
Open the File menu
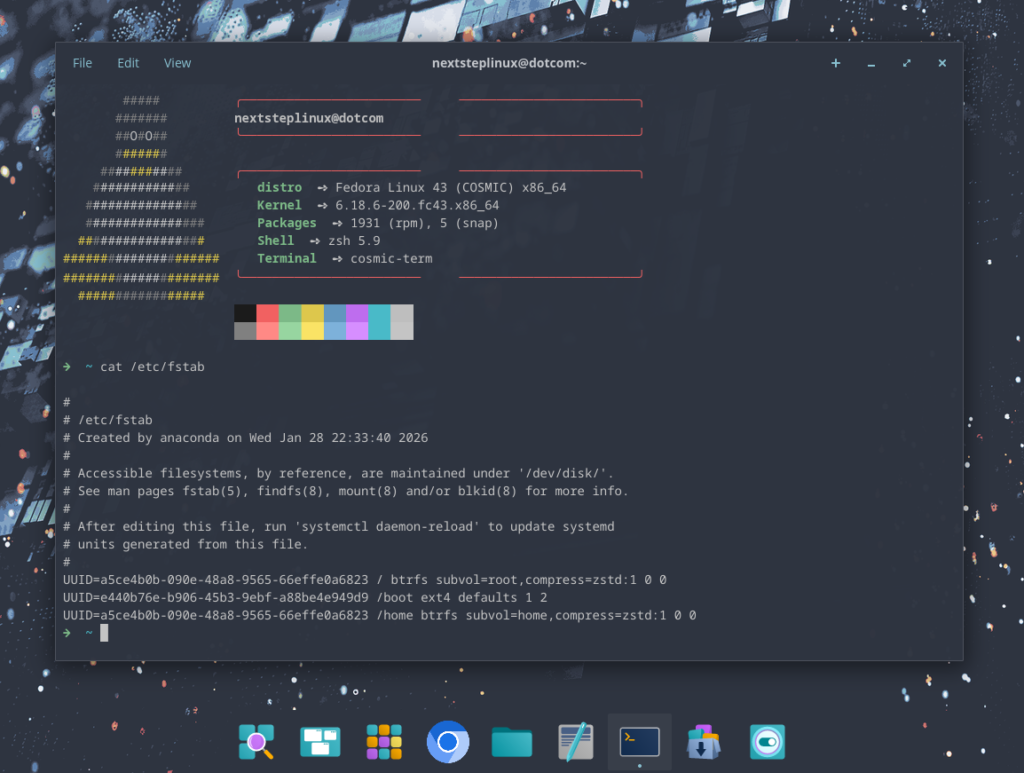pos(82,63)
